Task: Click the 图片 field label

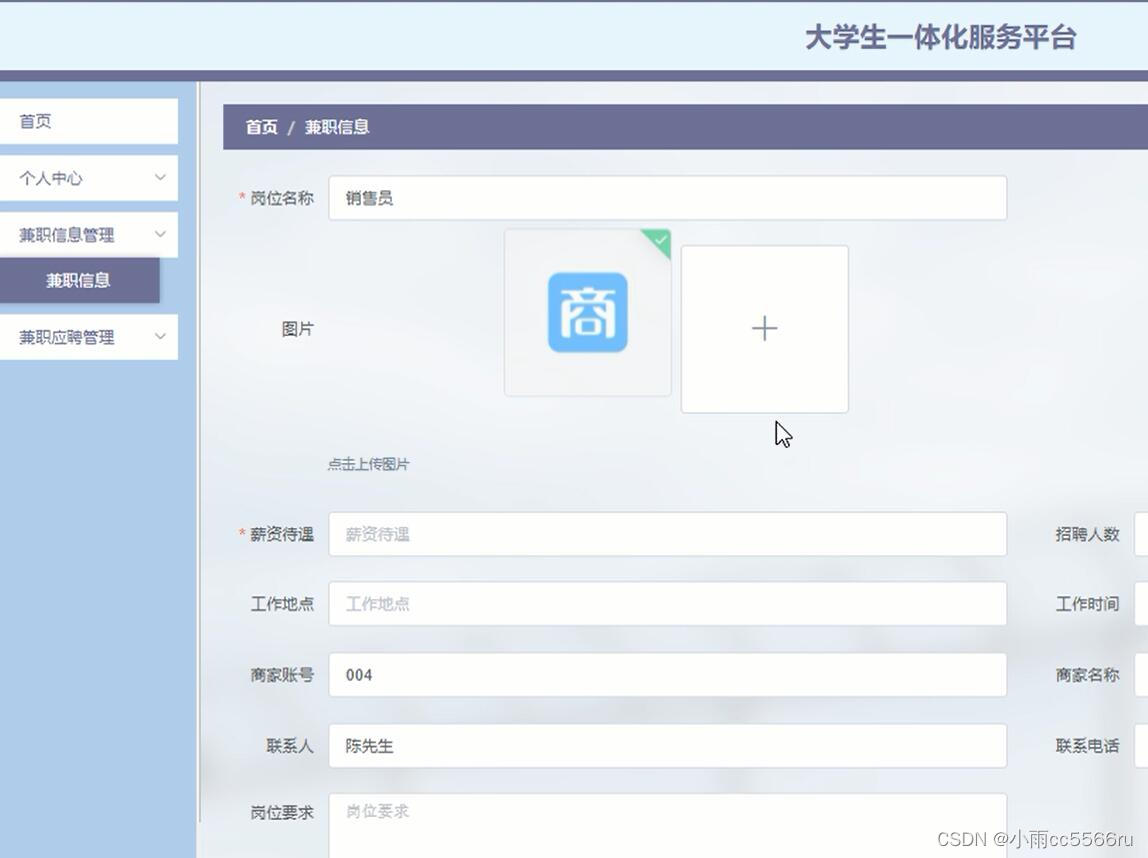Action: point(297,329)
